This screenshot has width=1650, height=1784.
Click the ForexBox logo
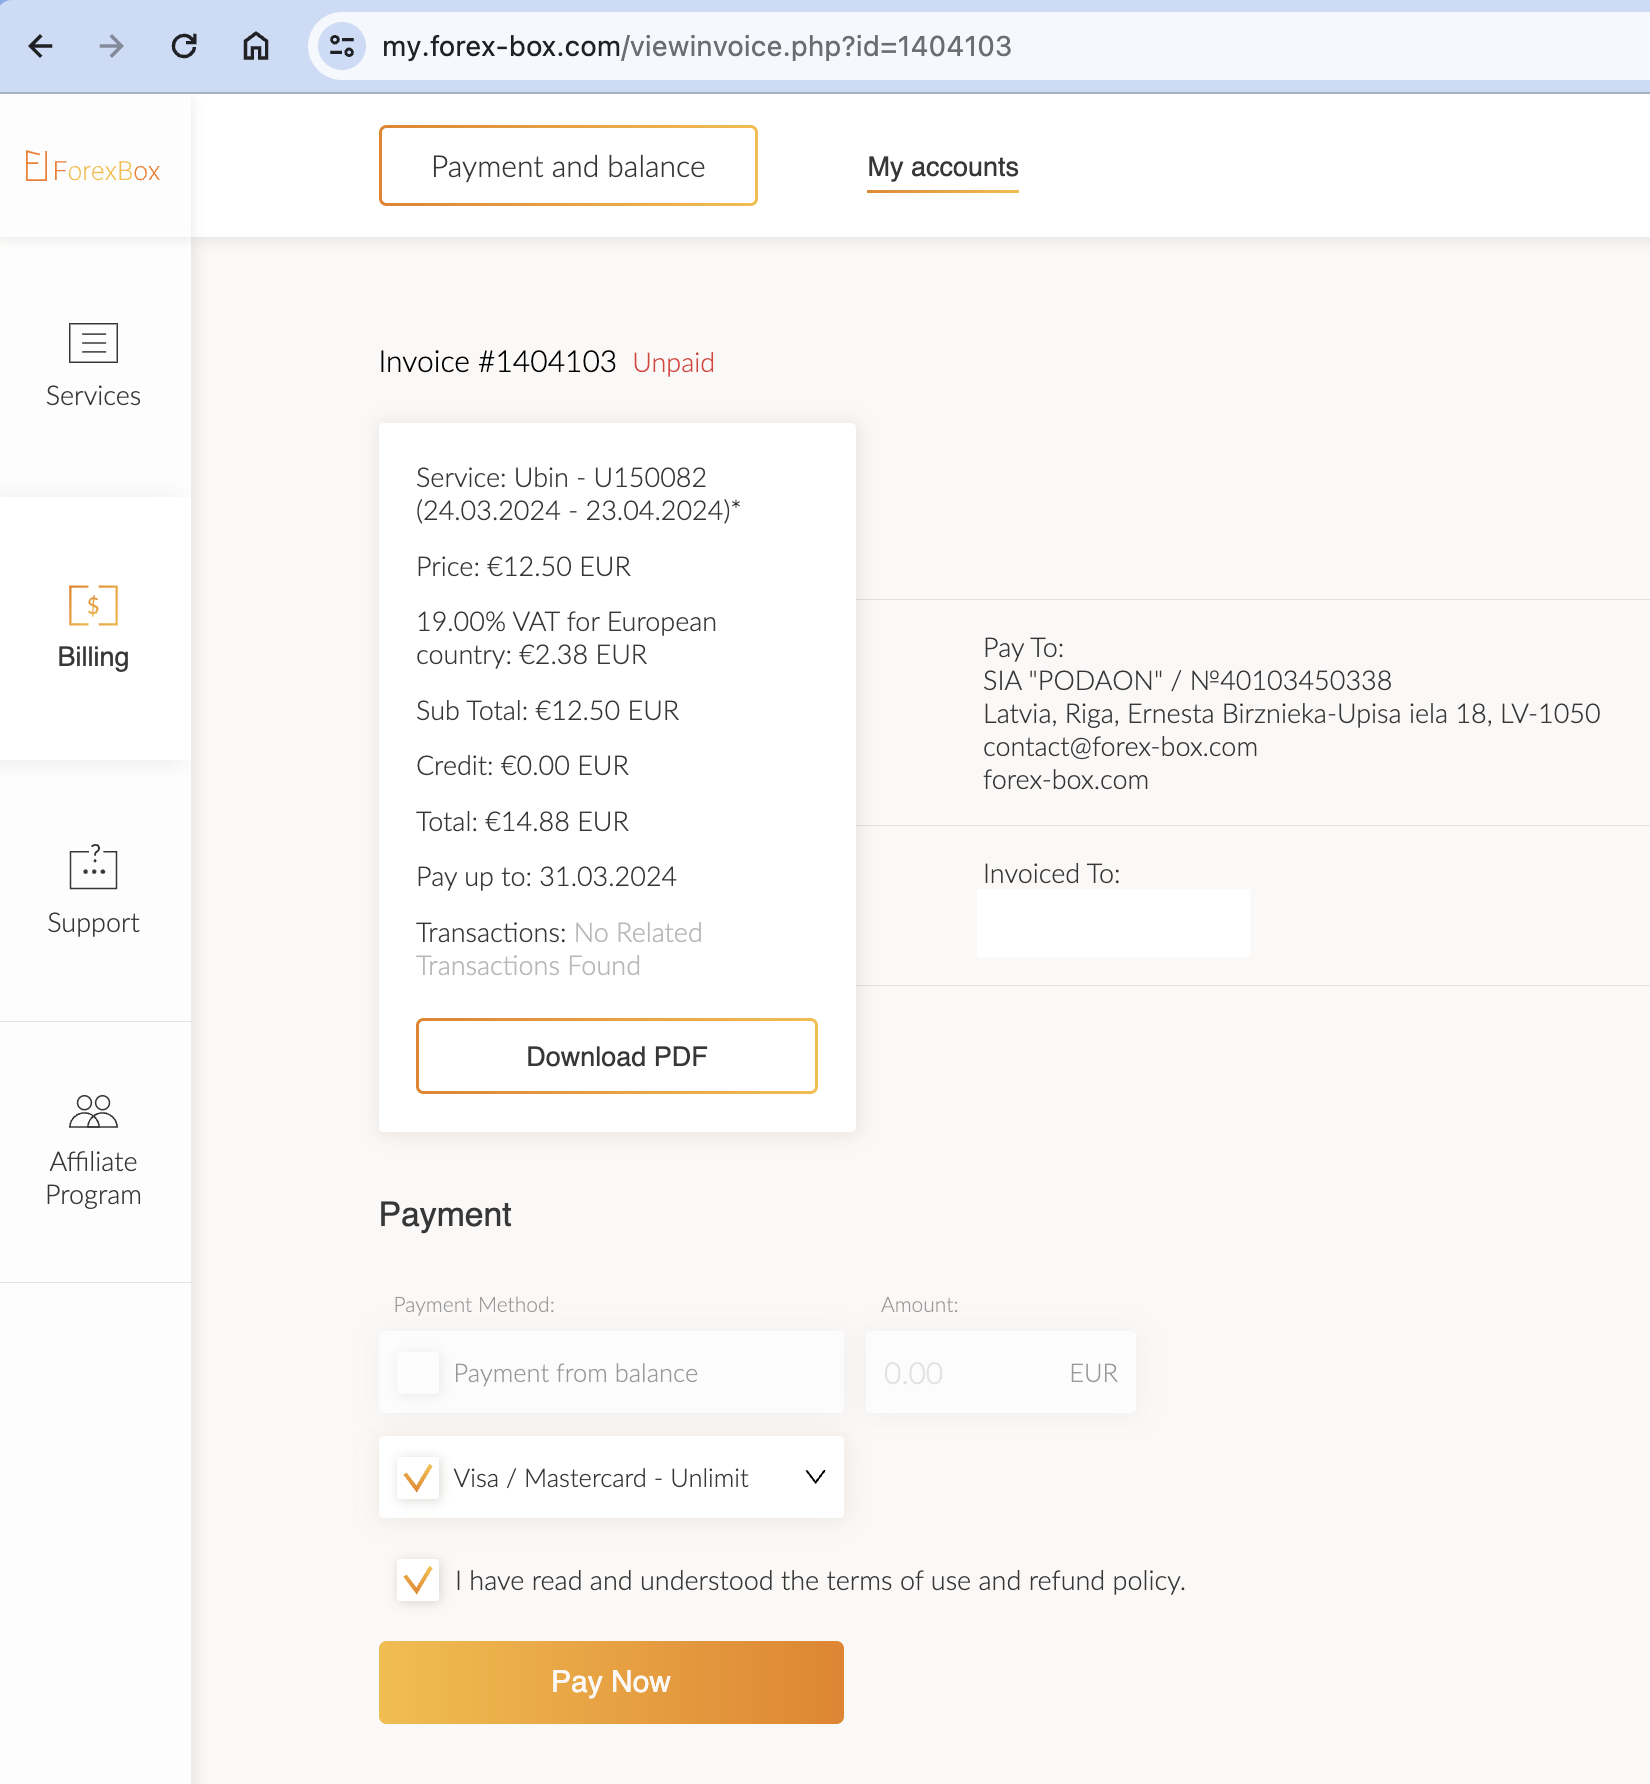pos(93,168)
